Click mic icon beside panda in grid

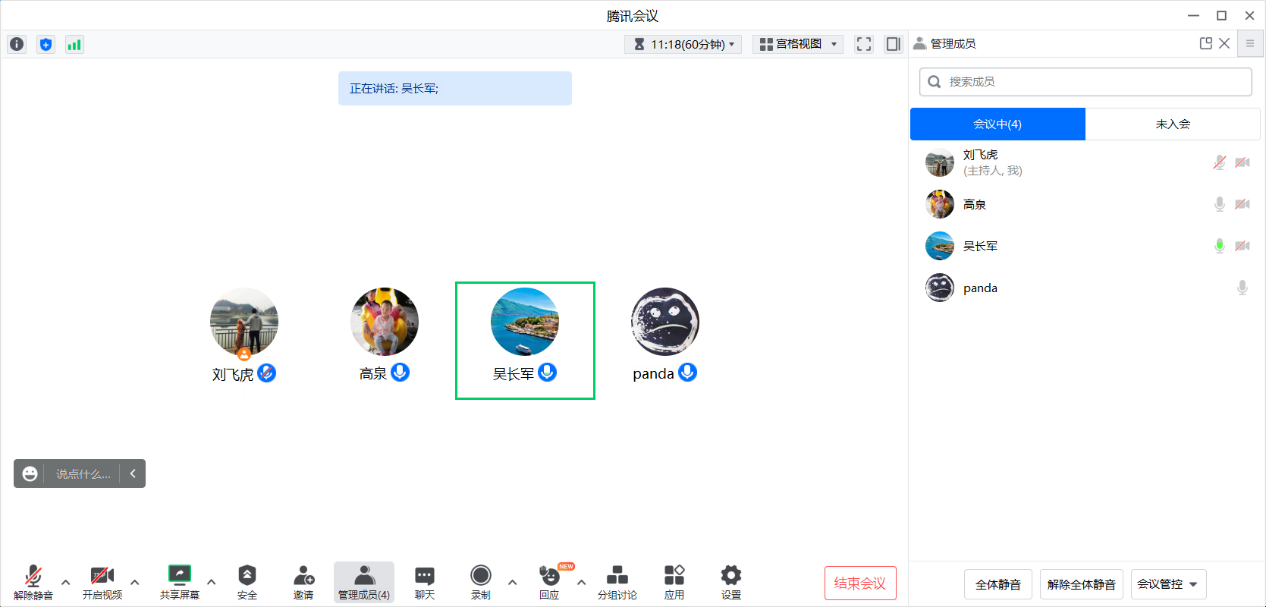[687, 373]
